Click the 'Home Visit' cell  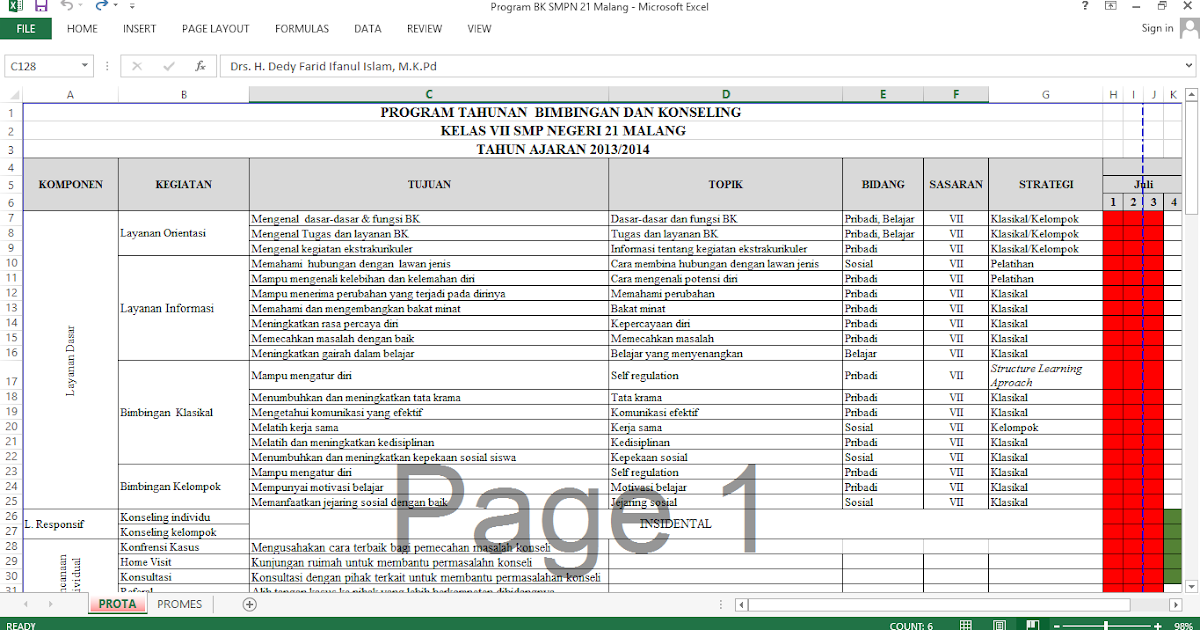tap(184, 563)
